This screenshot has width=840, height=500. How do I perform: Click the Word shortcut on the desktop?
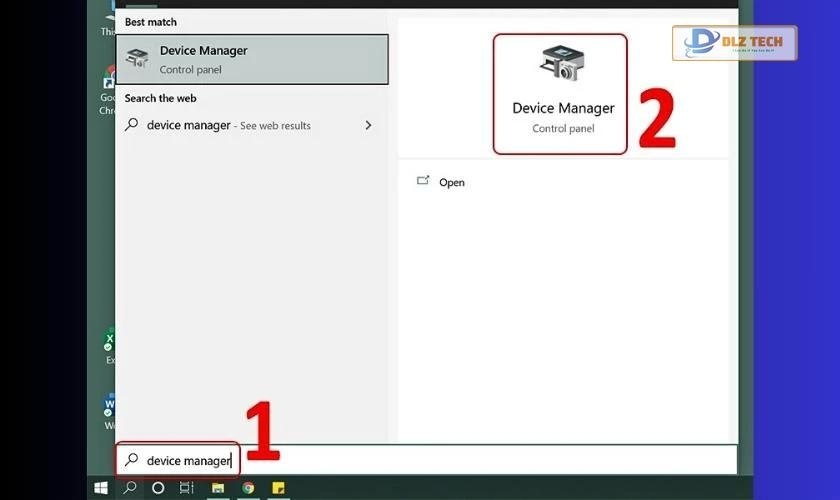(x=110, y=407)
